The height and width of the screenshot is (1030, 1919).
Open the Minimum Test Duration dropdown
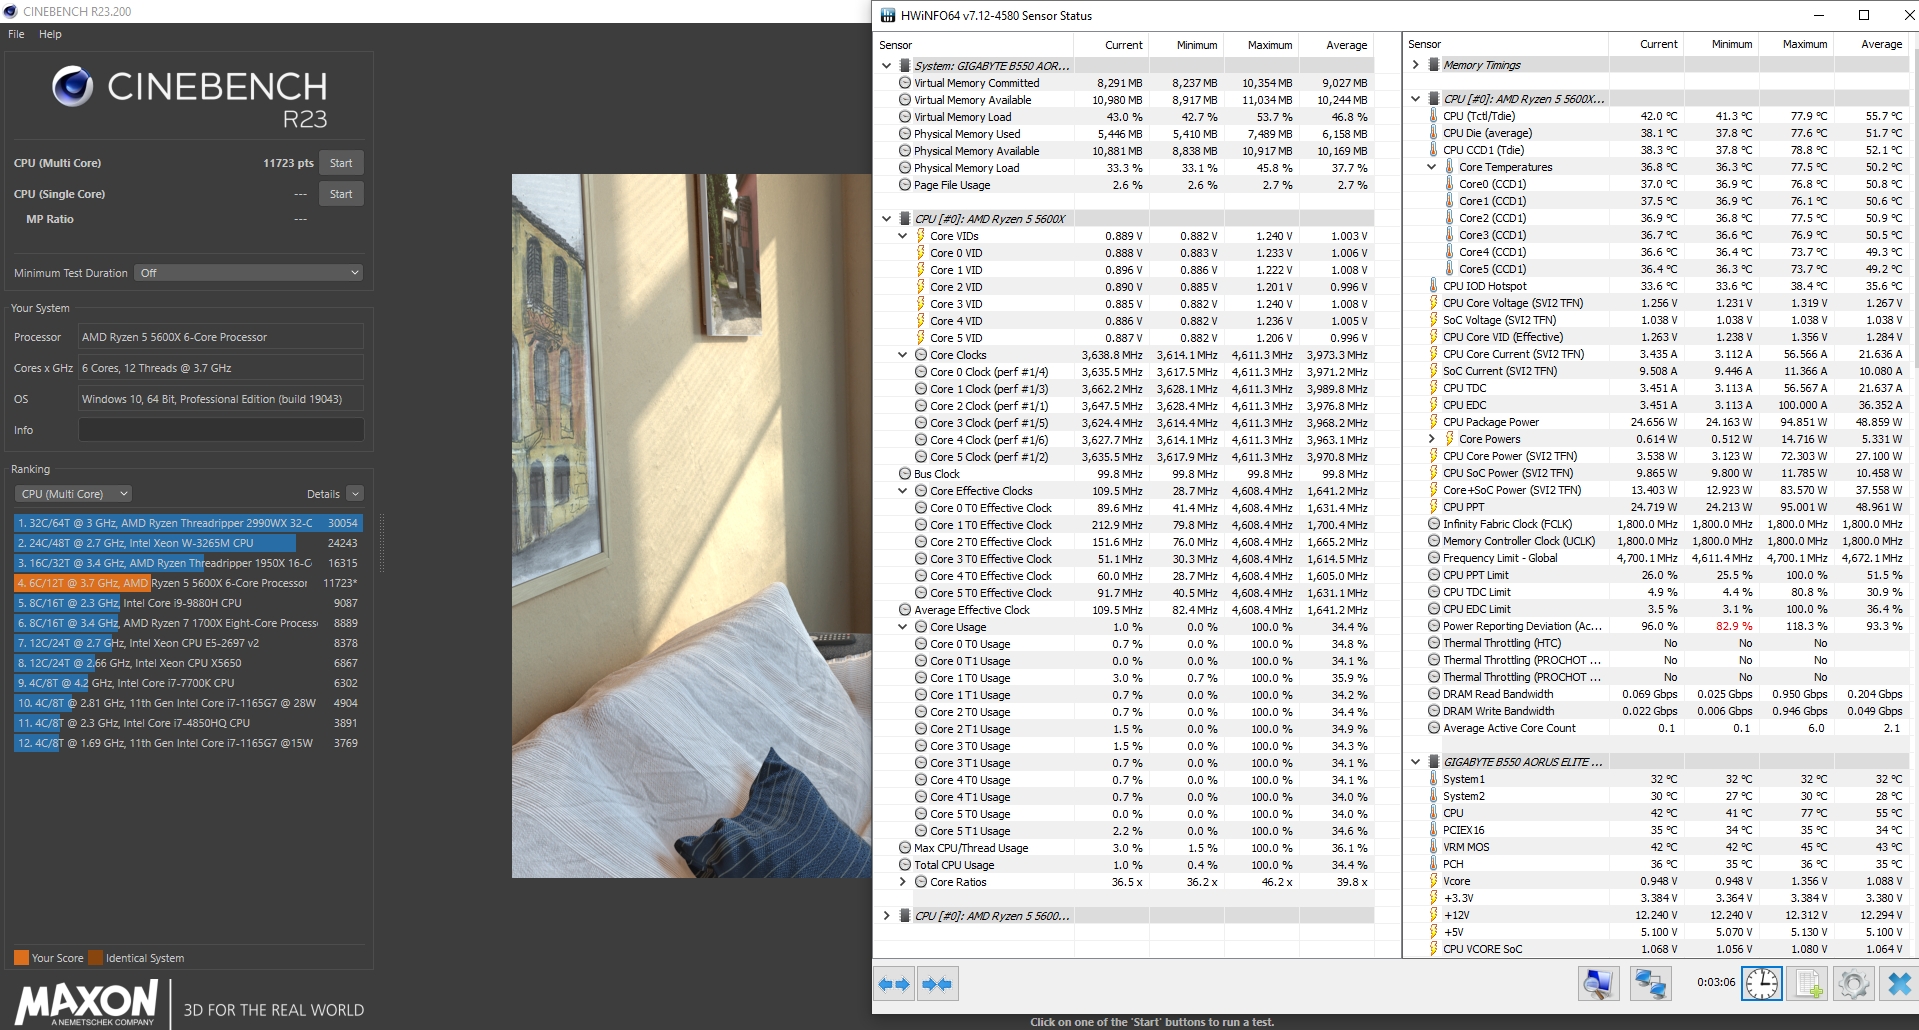click(248, 273)
